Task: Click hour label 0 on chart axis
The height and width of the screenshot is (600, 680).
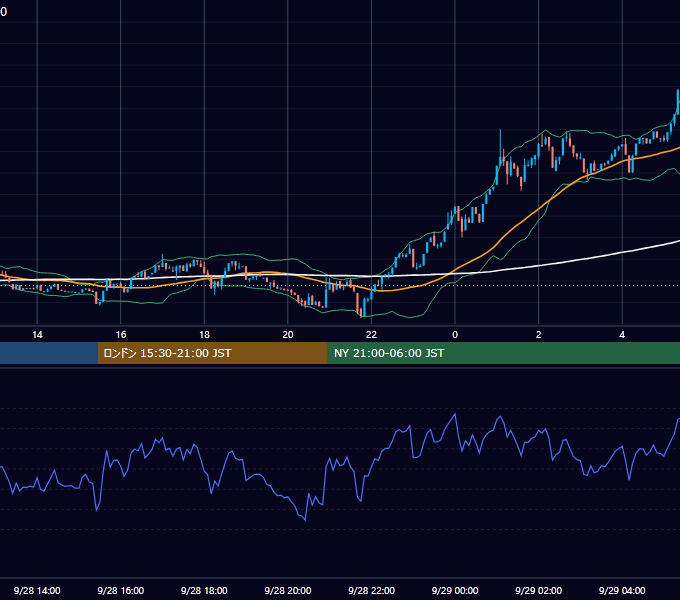Action: [455, 335]
